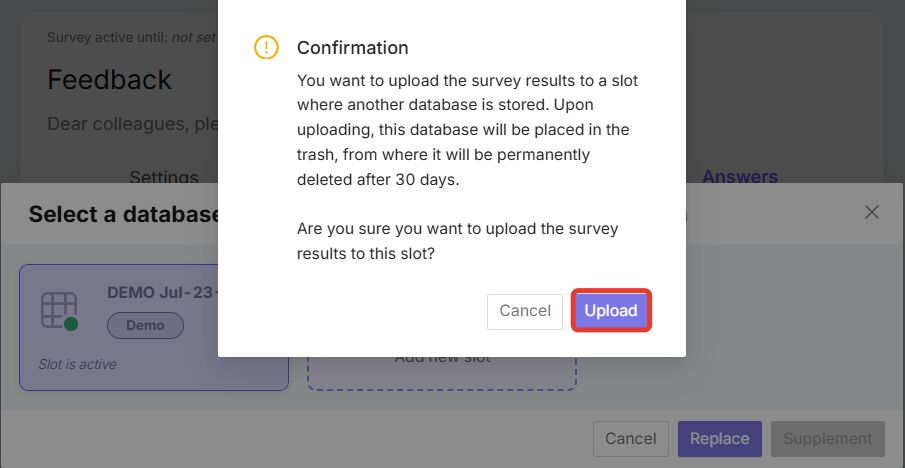Screen dimensions: 905x468
Task: Click the Replace button
Action: pos(719,438)
